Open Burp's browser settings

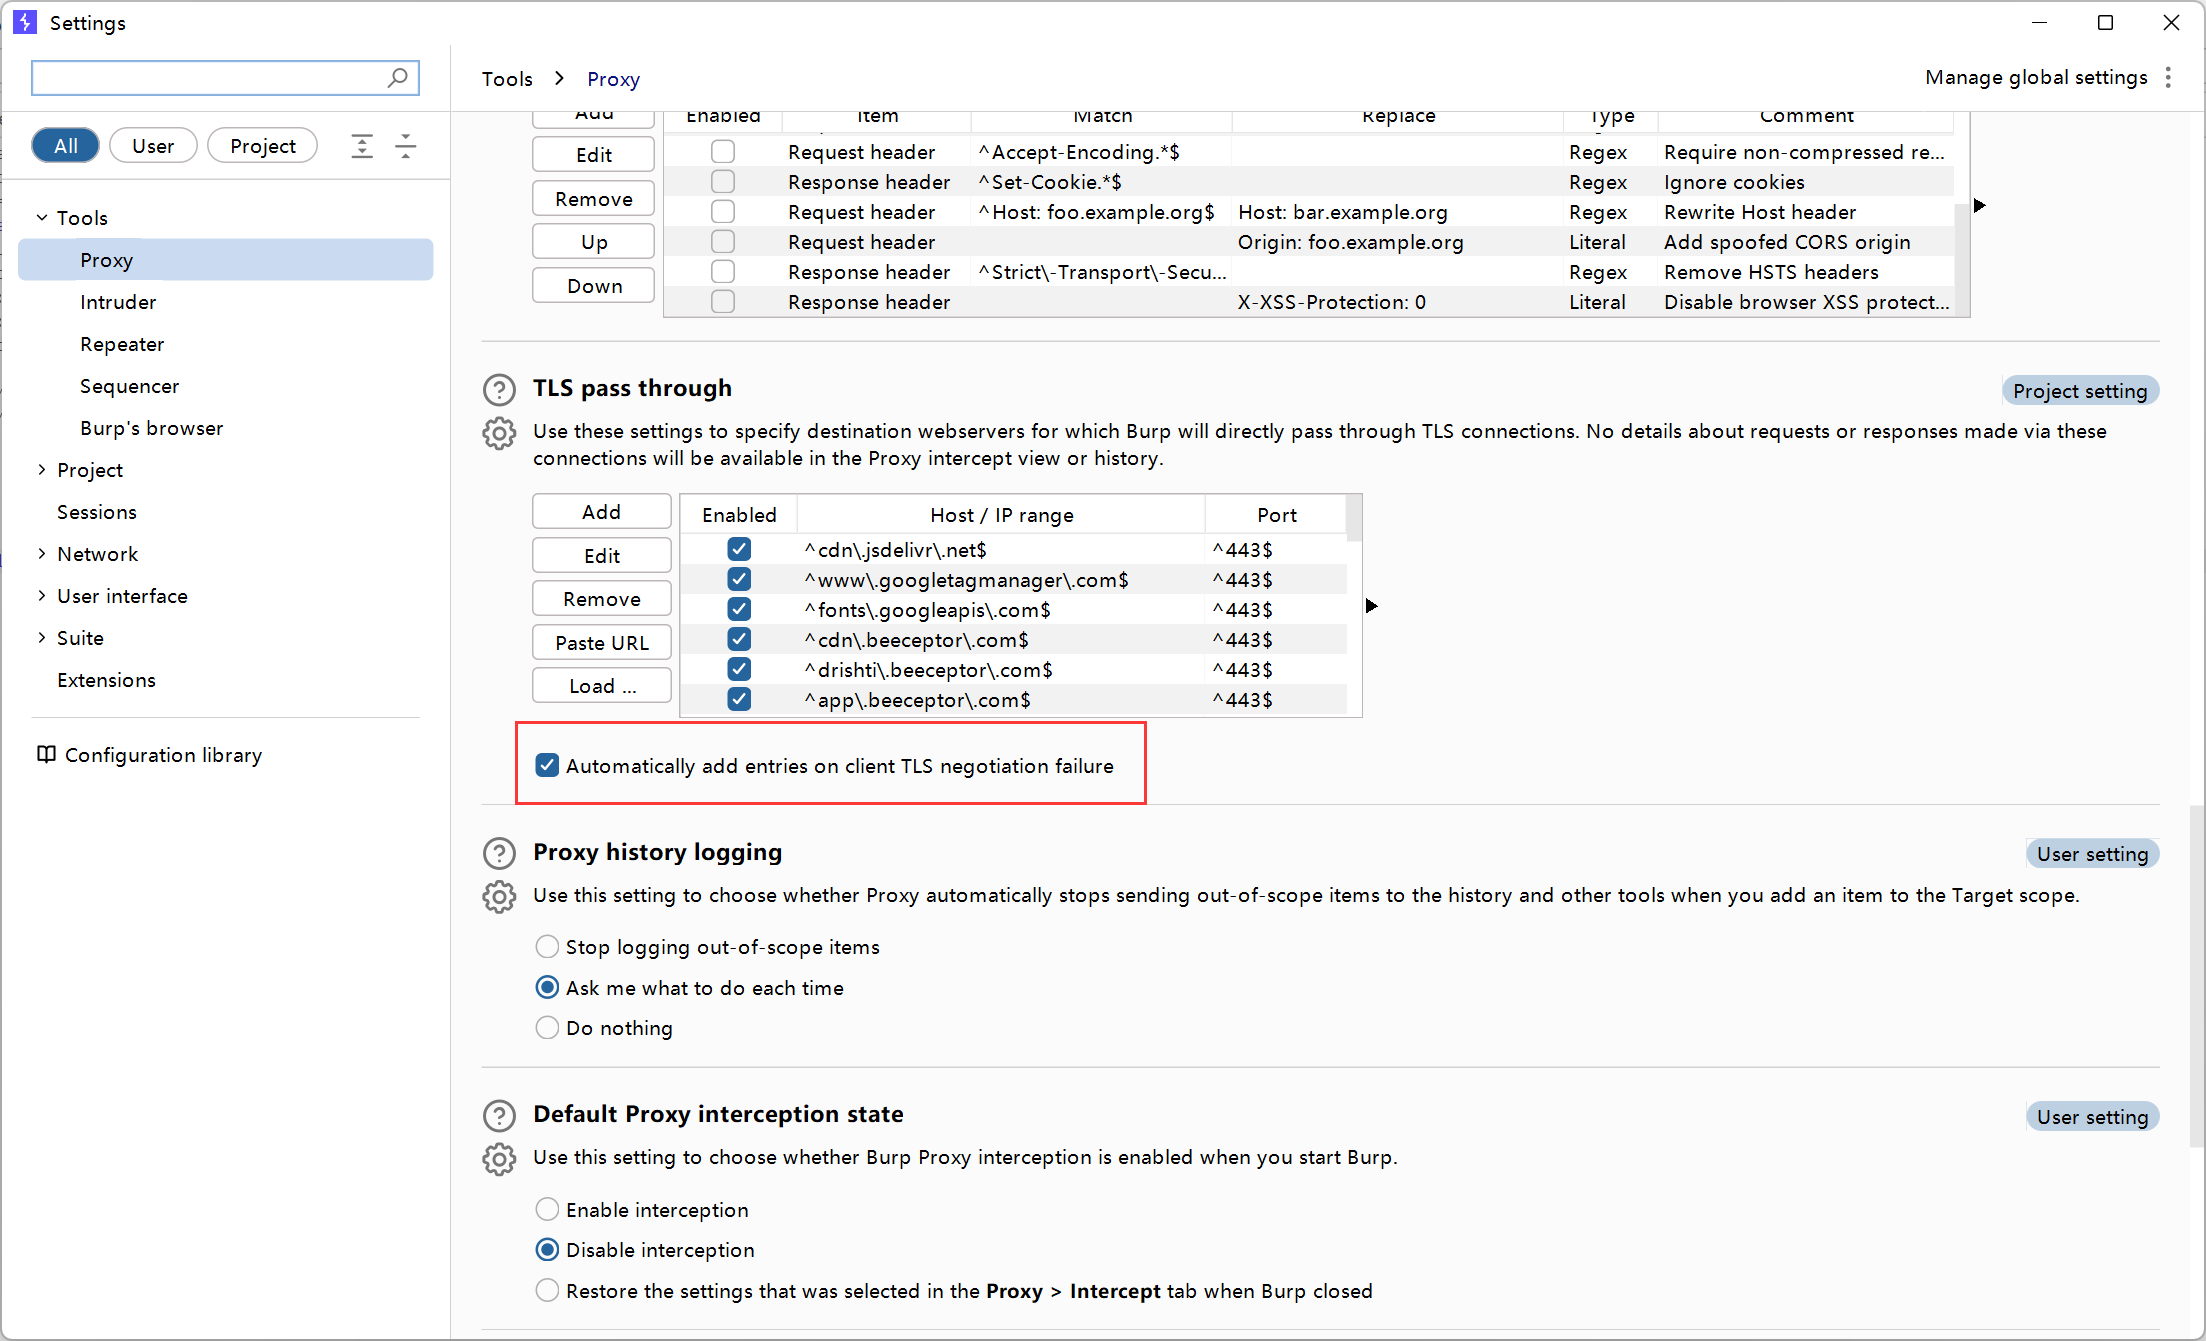[152, 428]
